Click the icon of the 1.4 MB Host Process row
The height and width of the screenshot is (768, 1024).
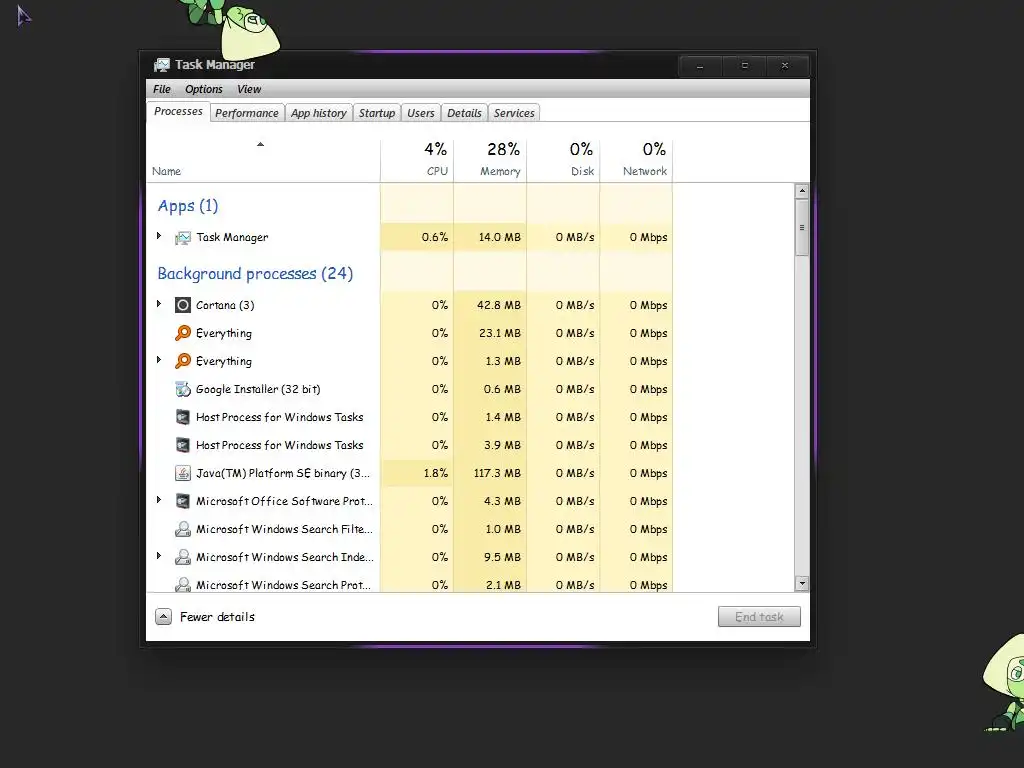coord(183,417)
